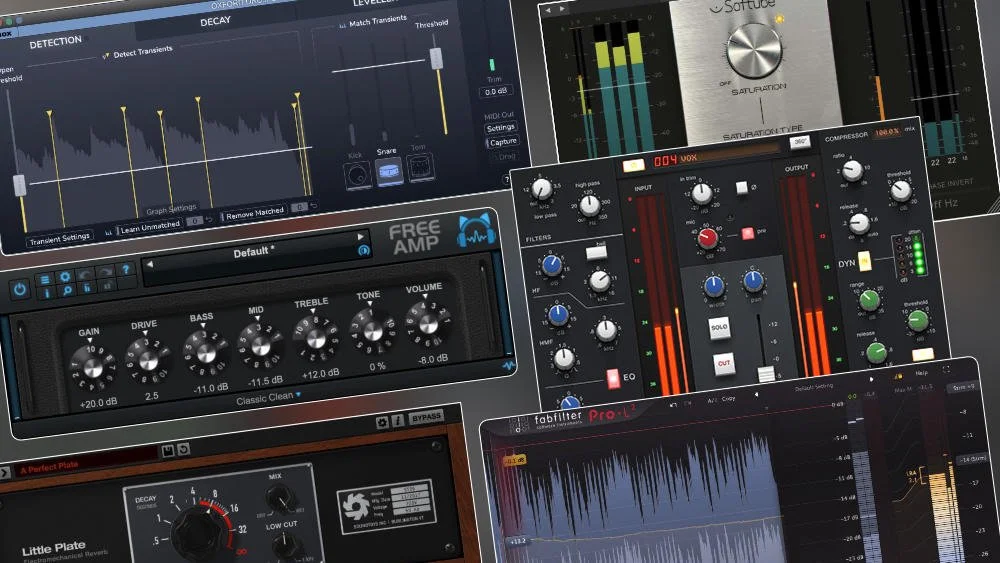Open the Free Amp question mark help icon
This screenshot has height=563, width=1000.
click(126, 270)
